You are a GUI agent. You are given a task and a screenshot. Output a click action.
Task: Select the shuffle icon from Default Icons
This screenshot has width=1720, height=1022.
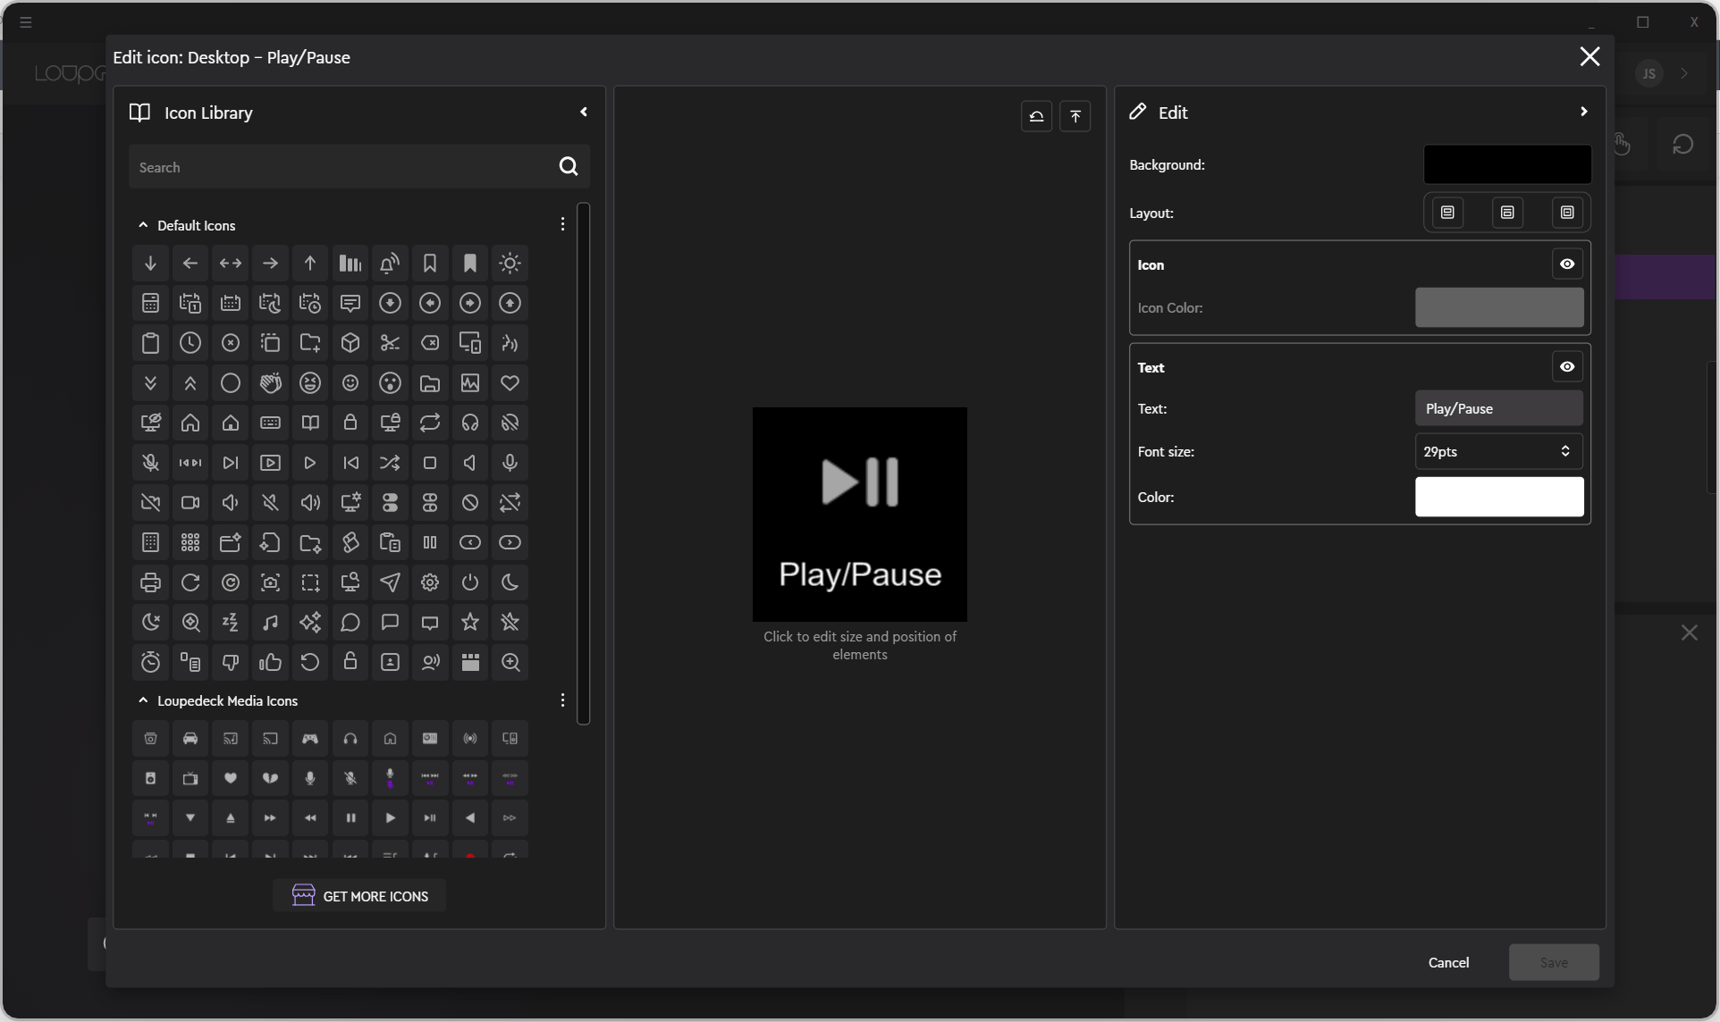[x=390, y=463]
